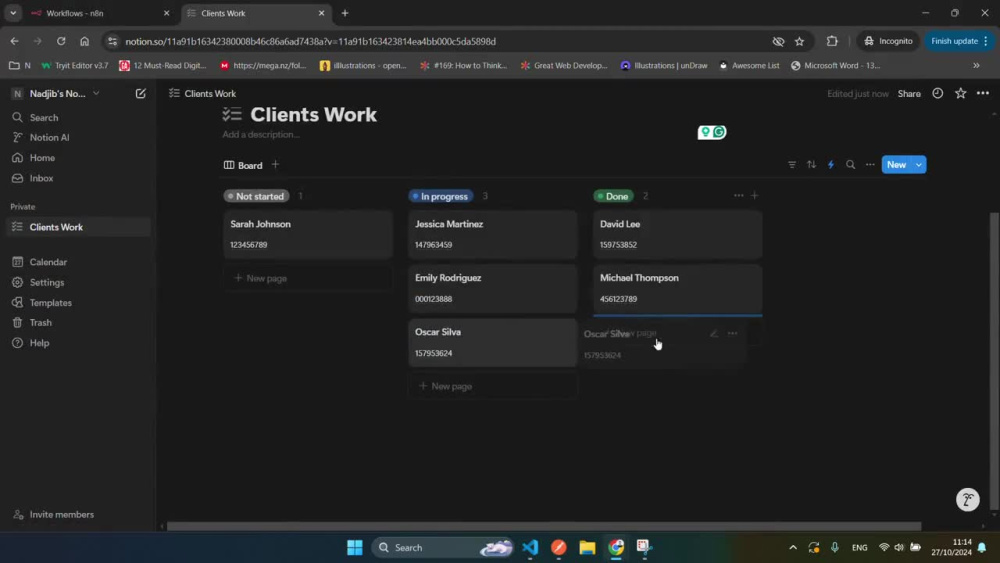Click taskbar Search box
1000x563 pixels.
(x=443, y=547)
